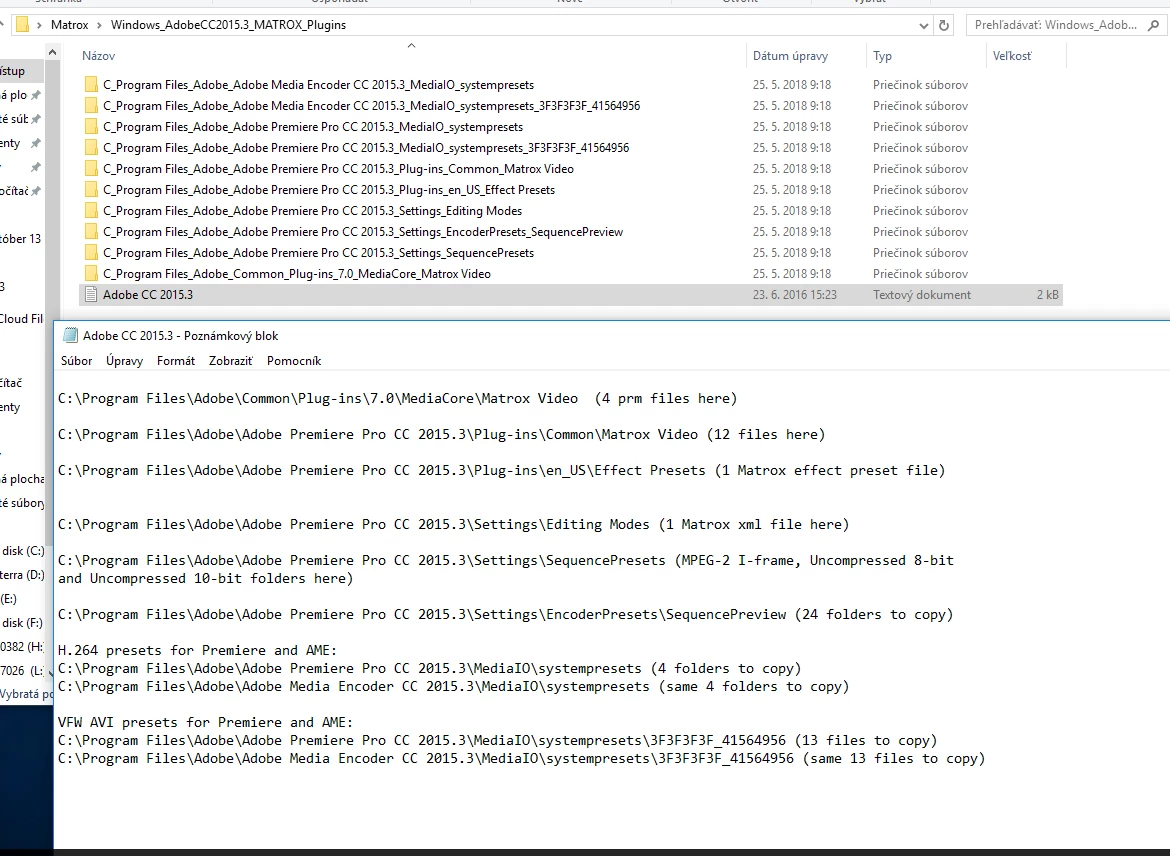
Task: Select Settings_EncoderPresets_SequencePreview folder name
Action: click(x=363, y=231)
